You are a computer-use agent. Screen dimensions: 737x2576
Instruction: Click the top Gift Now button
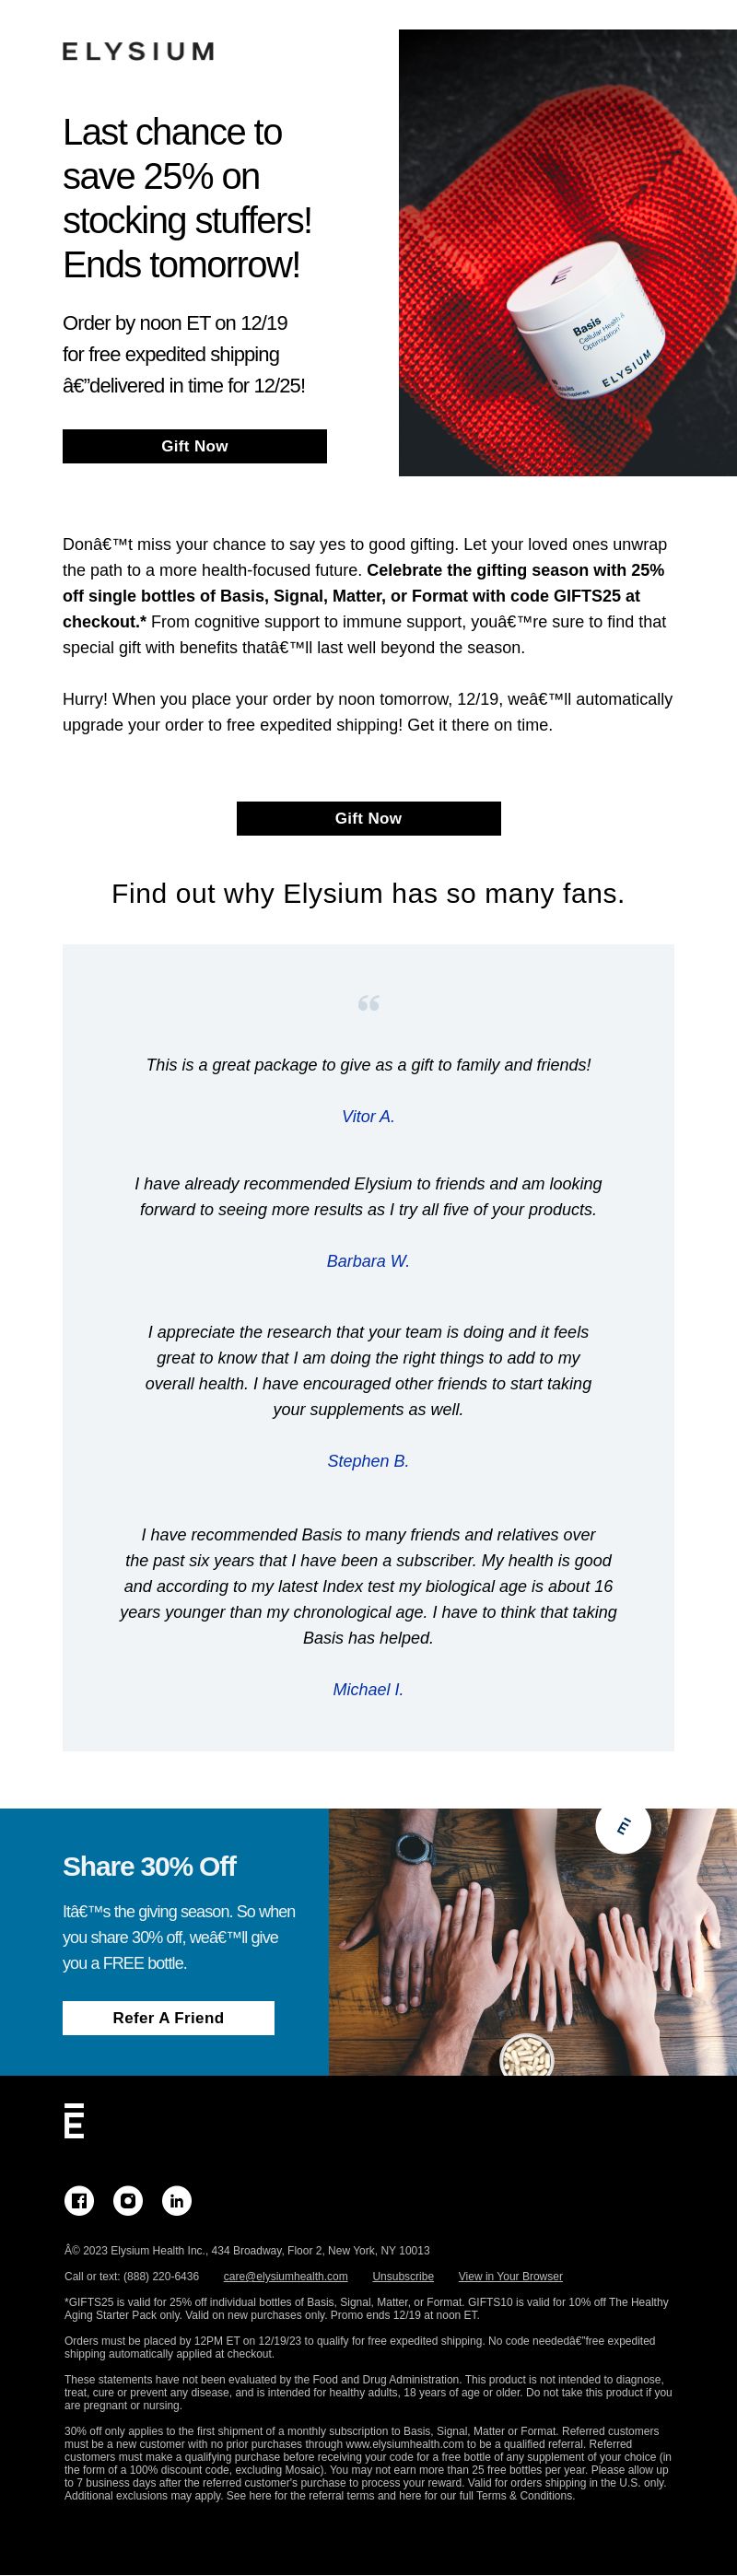[x=195, y=446]
